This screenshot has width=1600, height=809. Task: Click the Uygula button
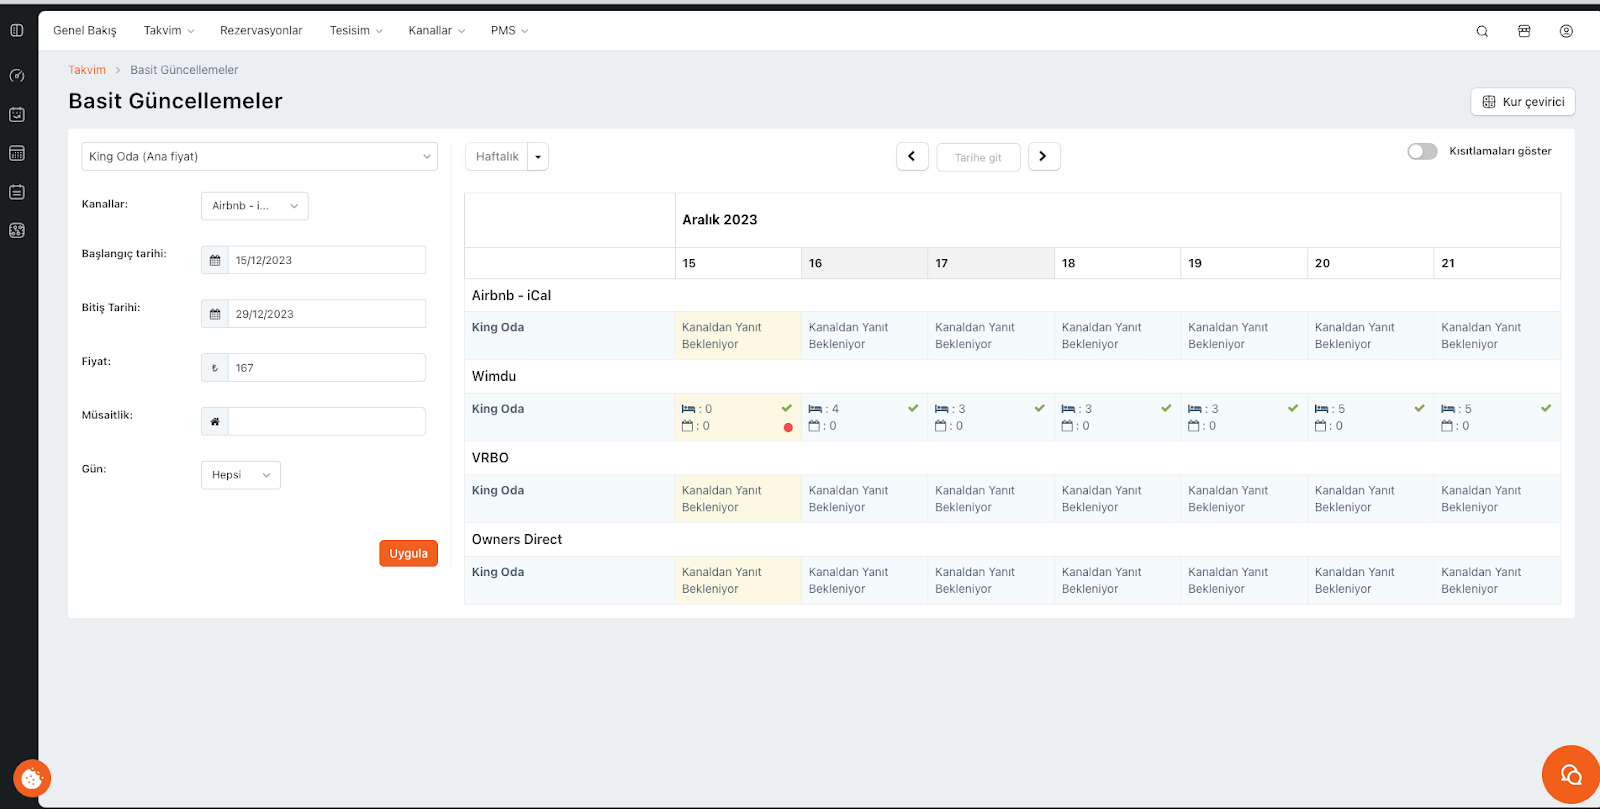coord(408,554)
